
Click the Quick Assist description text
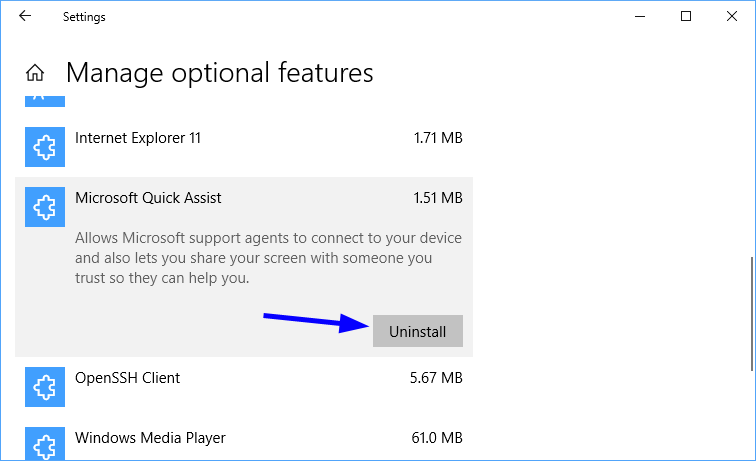(268, 258)
